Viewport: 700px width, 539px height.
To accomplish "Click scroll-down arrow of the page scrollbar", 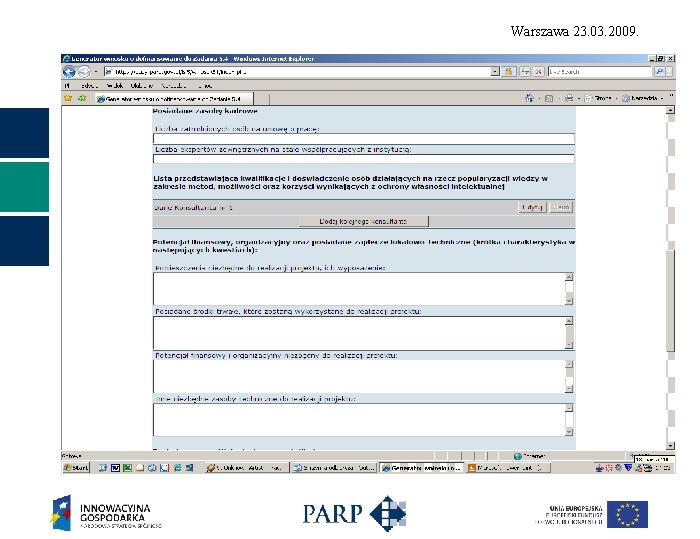I will [670, 445].
